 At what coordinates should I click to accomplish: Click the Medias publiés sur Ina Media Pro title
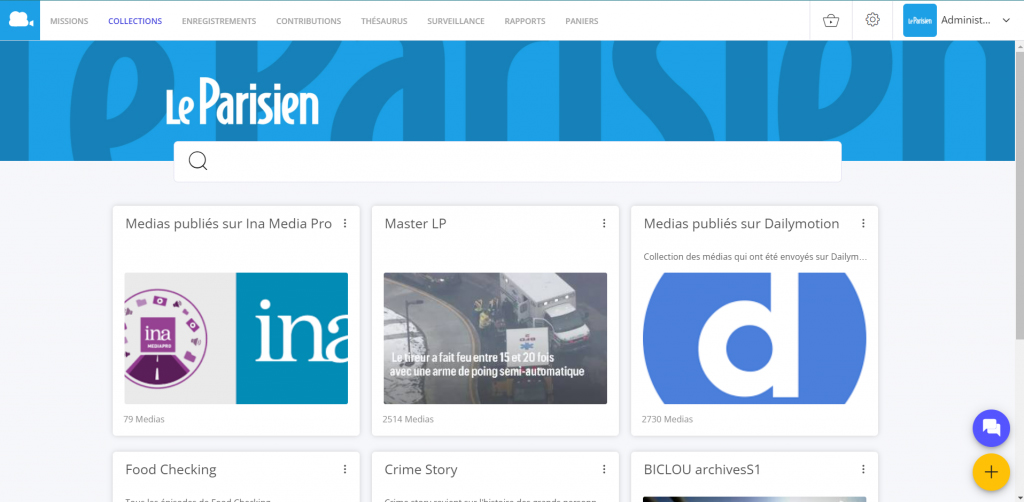[229, 224]
